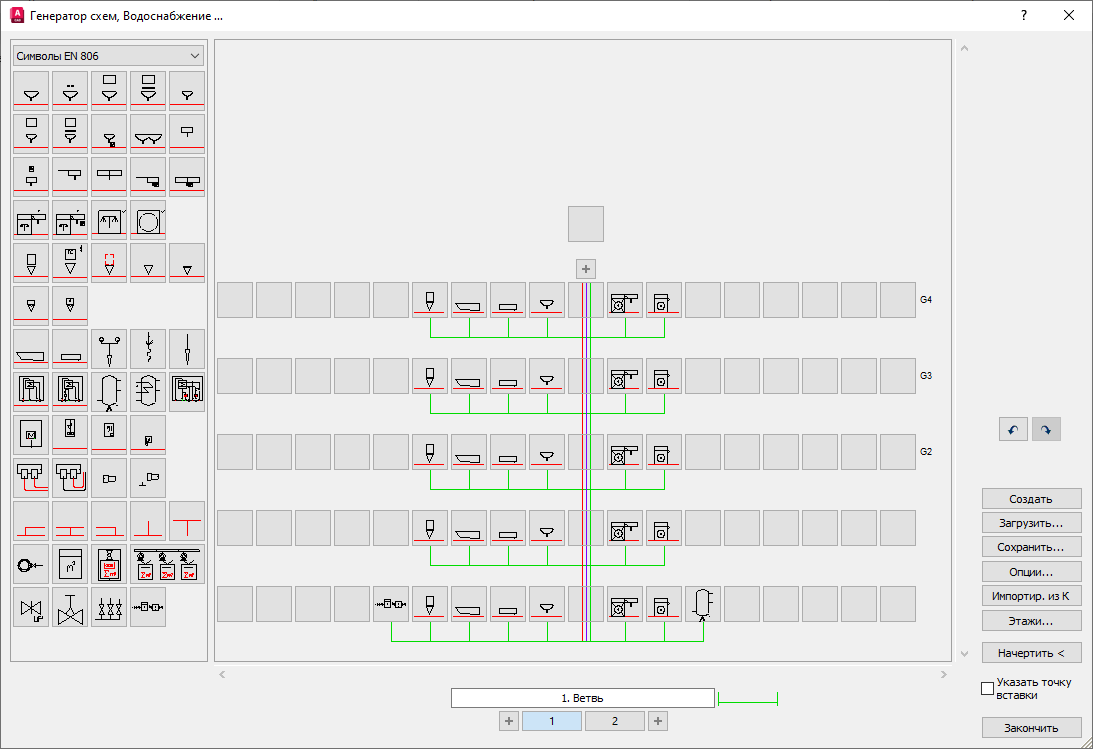The image size is (1093, 749).
Task: Add a branch with plus left of tab 1
Action: click(x=509, y=721)
